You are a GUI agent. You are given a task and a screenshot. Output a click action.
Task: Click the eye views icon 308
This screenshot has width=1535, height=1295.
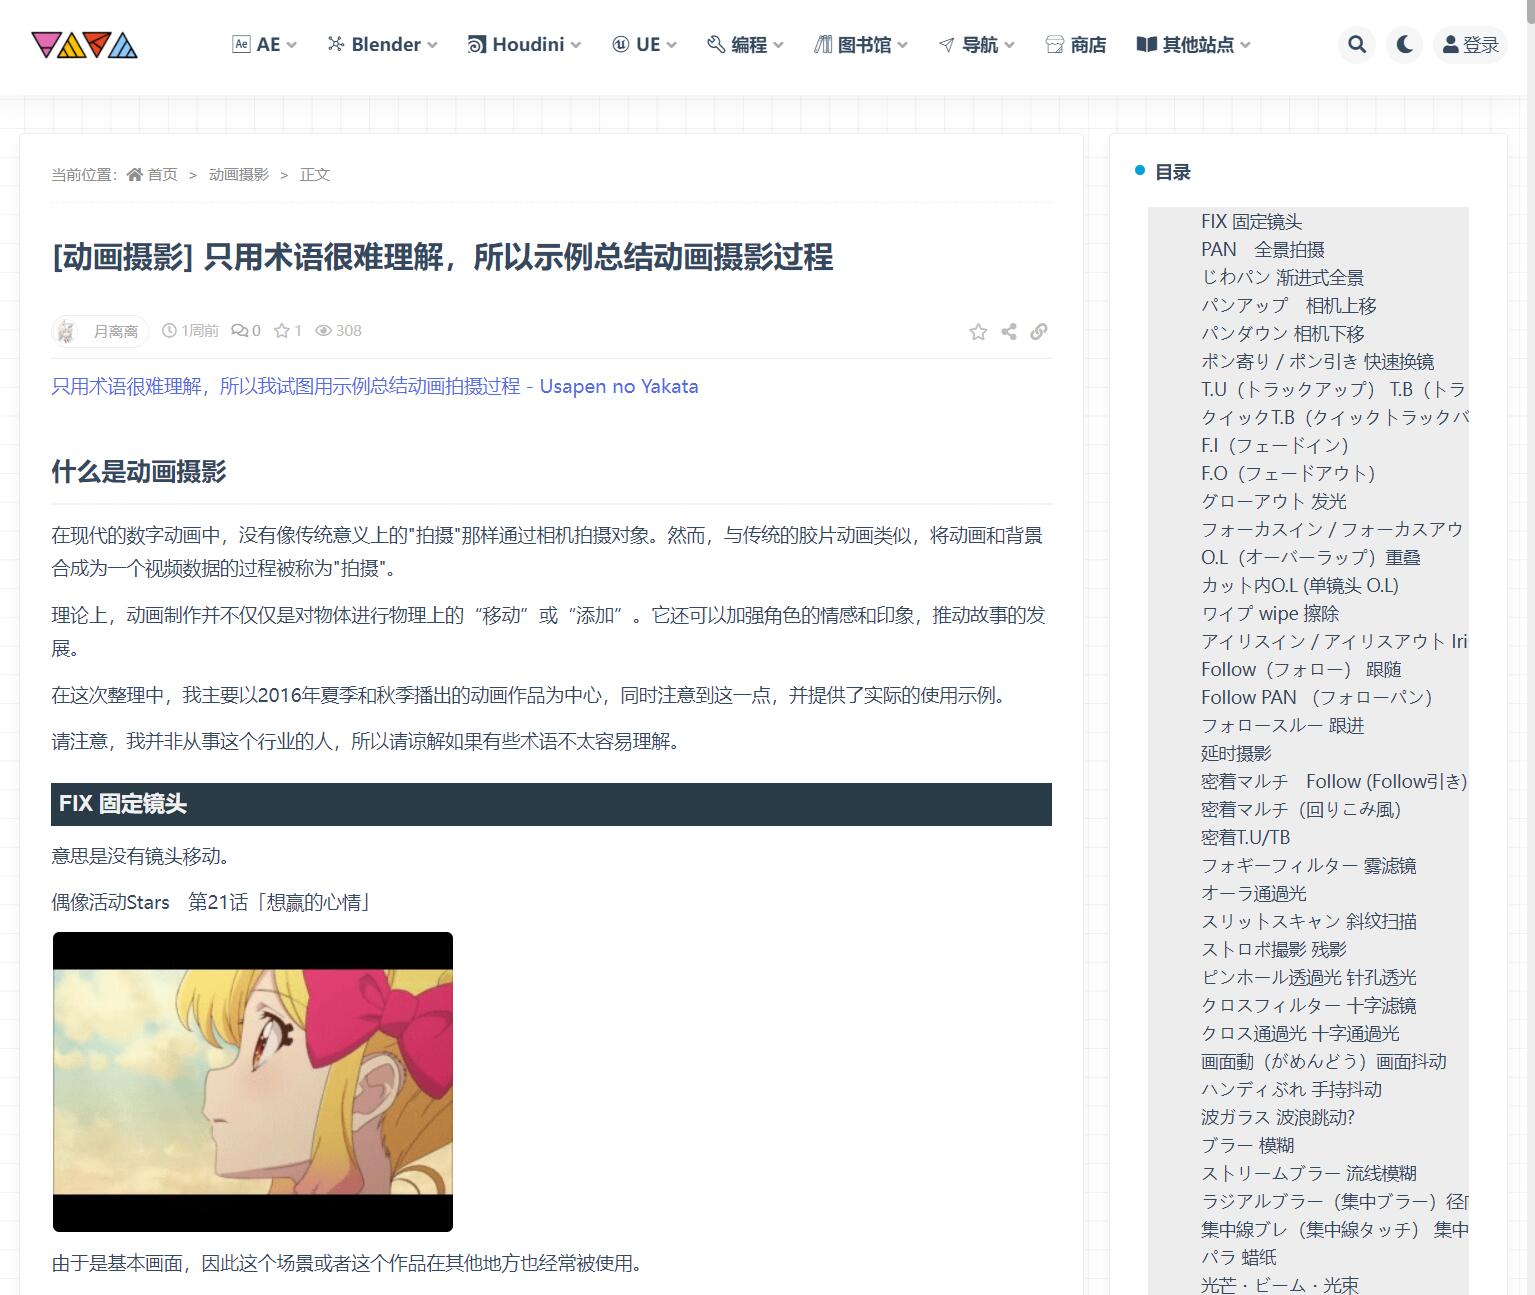(323, 331)
